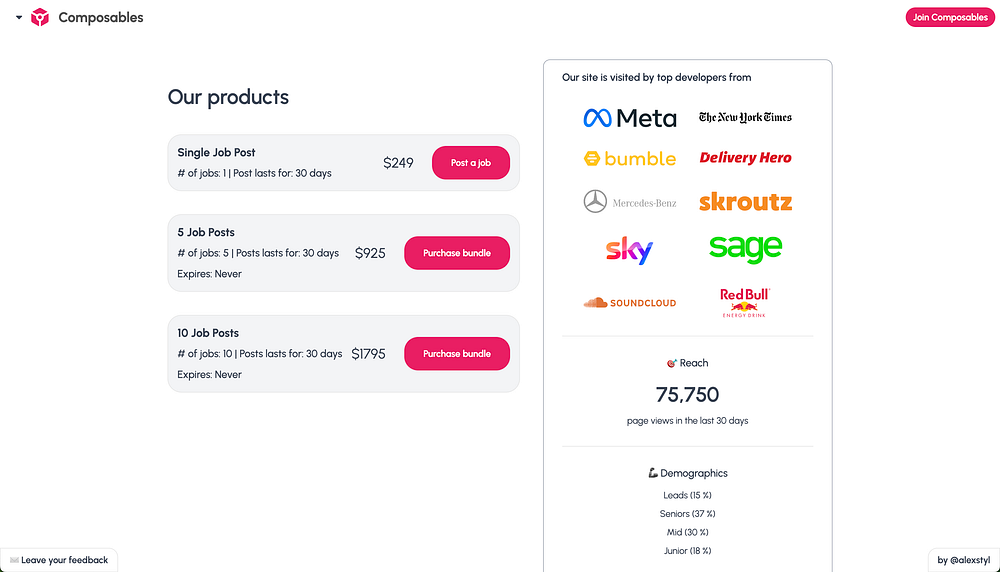Select the SoundCloud logo
The width and height of the screenshot is (1000, 572).
pyautogui.click(x=630, y=302)
